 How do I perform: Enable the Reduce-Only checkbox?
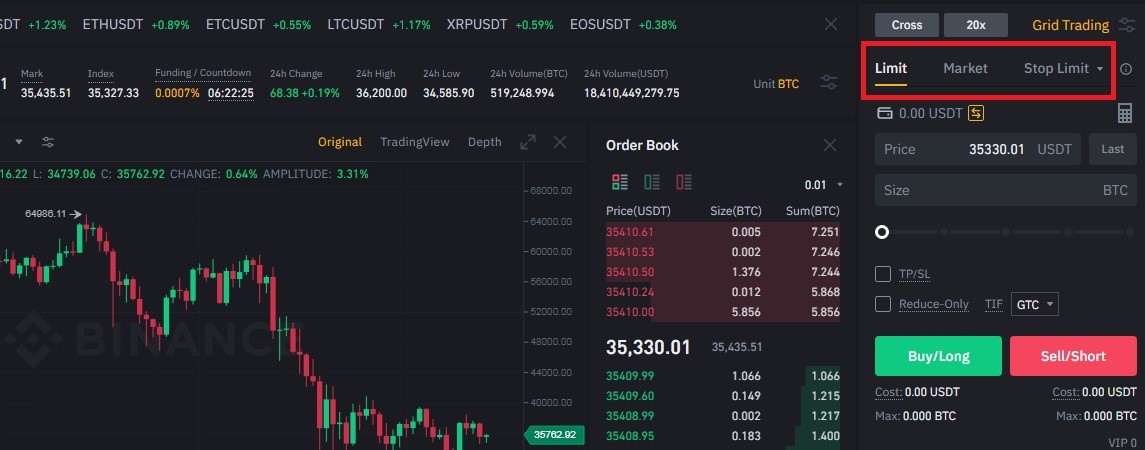[883, 304]
